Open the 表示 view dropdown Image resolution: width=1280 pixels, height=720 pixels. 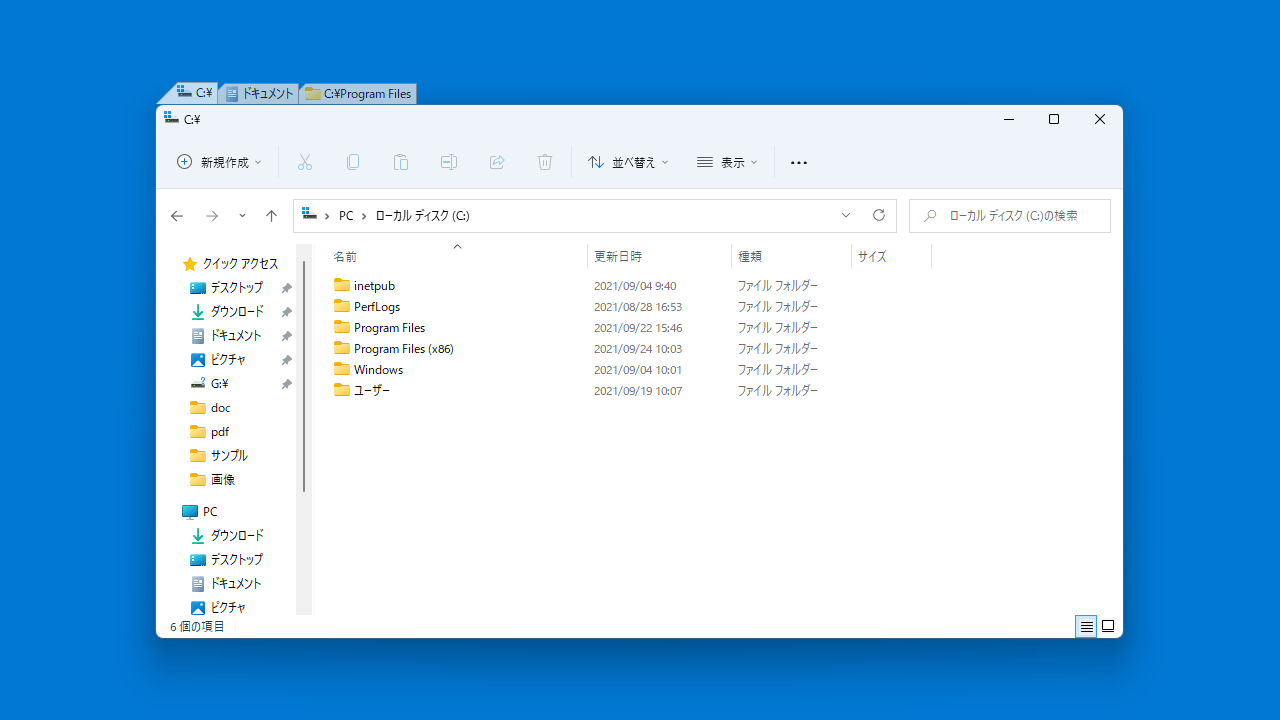727,162
